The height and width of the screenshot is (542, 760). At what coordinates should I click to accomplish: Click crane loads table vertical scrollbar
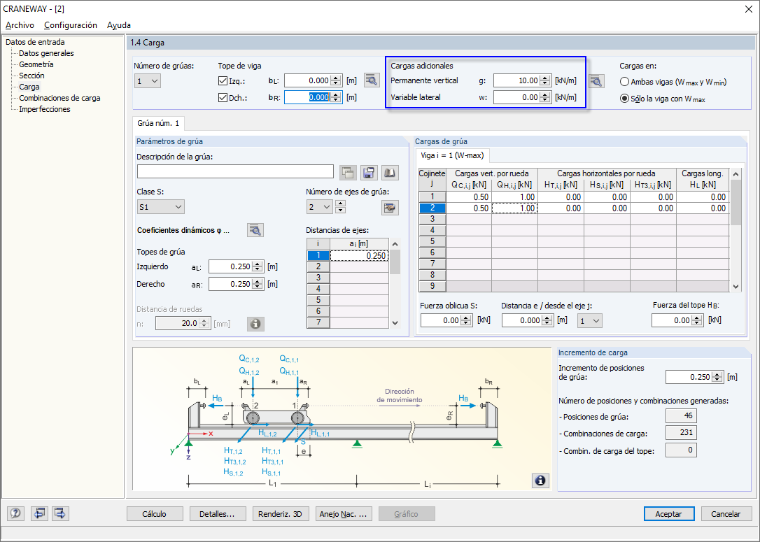736,230
